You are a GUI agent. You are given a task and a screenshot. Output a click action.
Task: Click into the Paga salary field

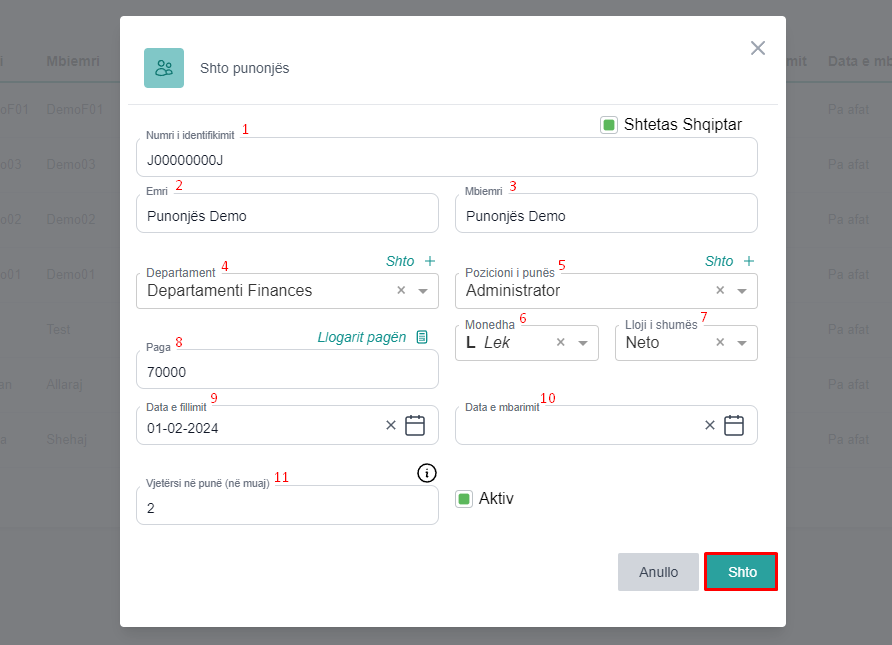point(287,372)
